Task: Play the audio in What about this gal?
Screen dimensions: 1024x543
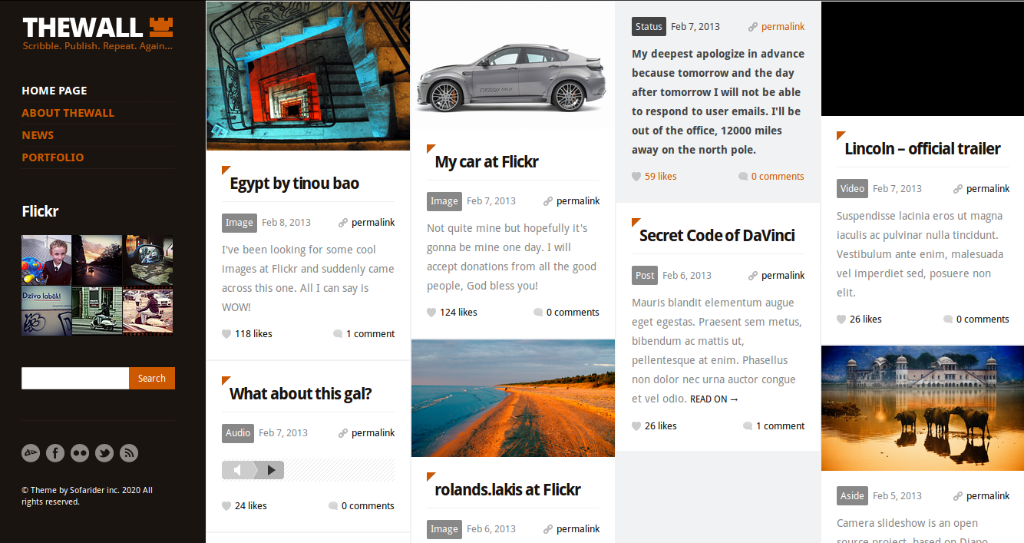Action: pyautogui.click(x=272, y=470)
